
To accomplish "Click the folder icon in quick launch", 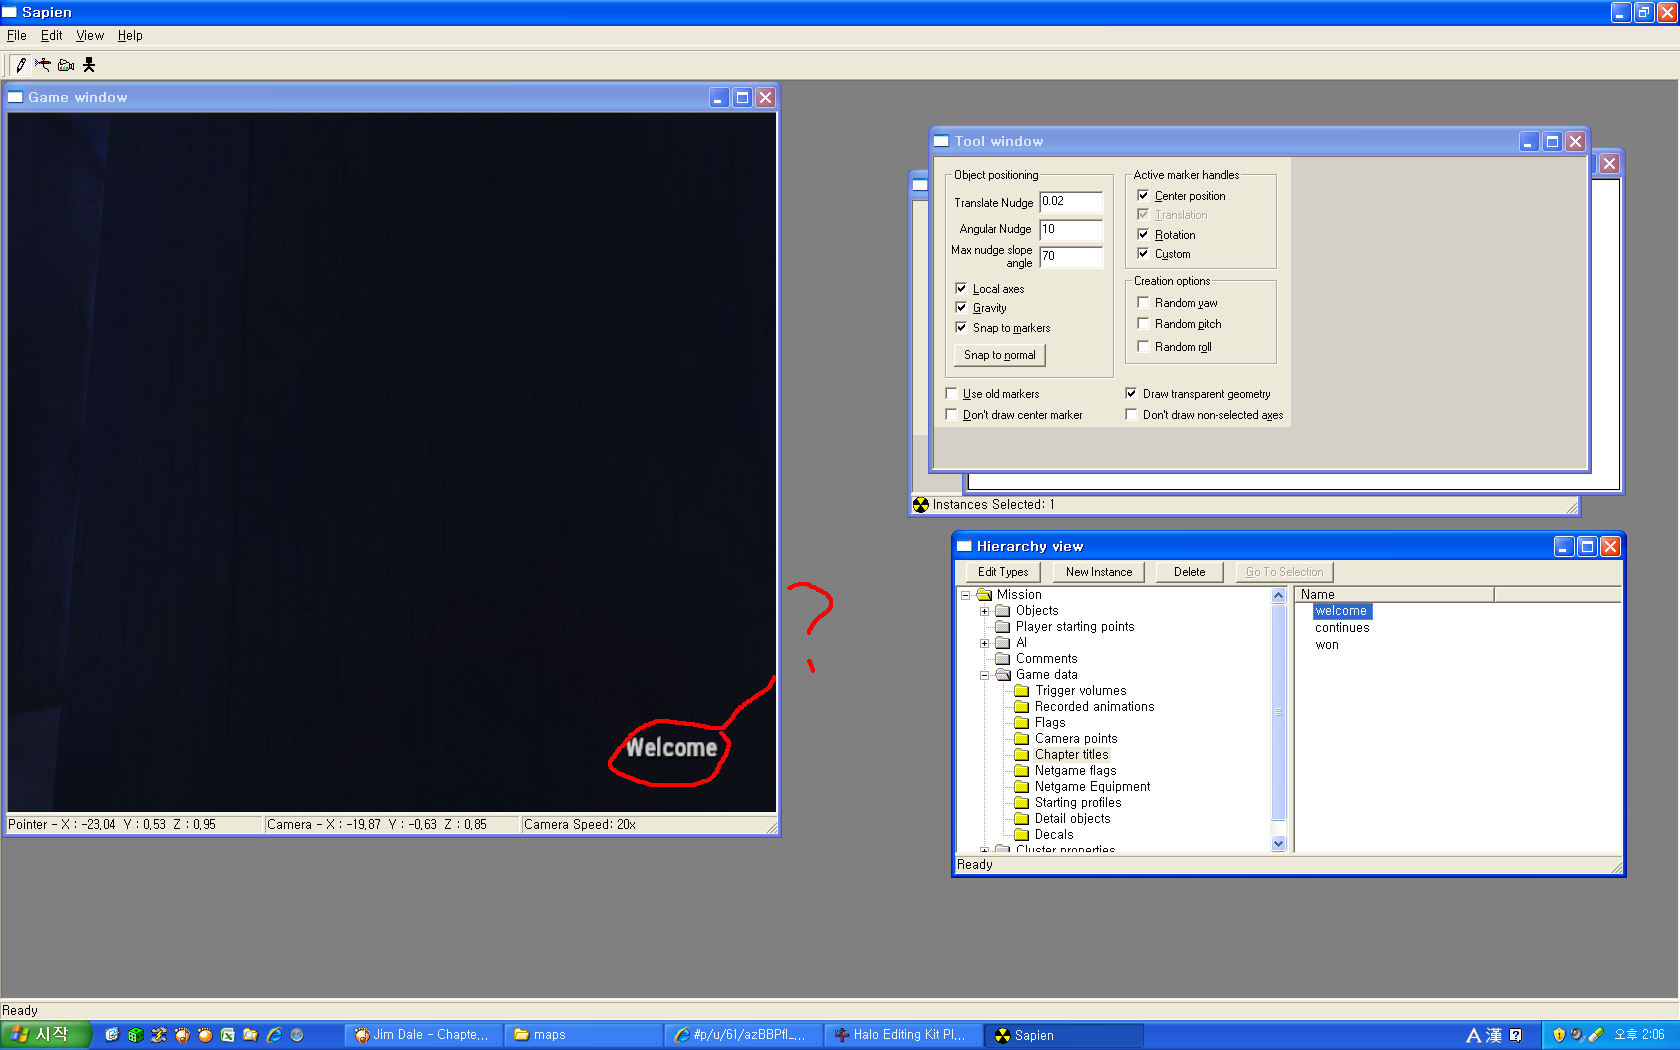I will click(x=251, y=1035).
